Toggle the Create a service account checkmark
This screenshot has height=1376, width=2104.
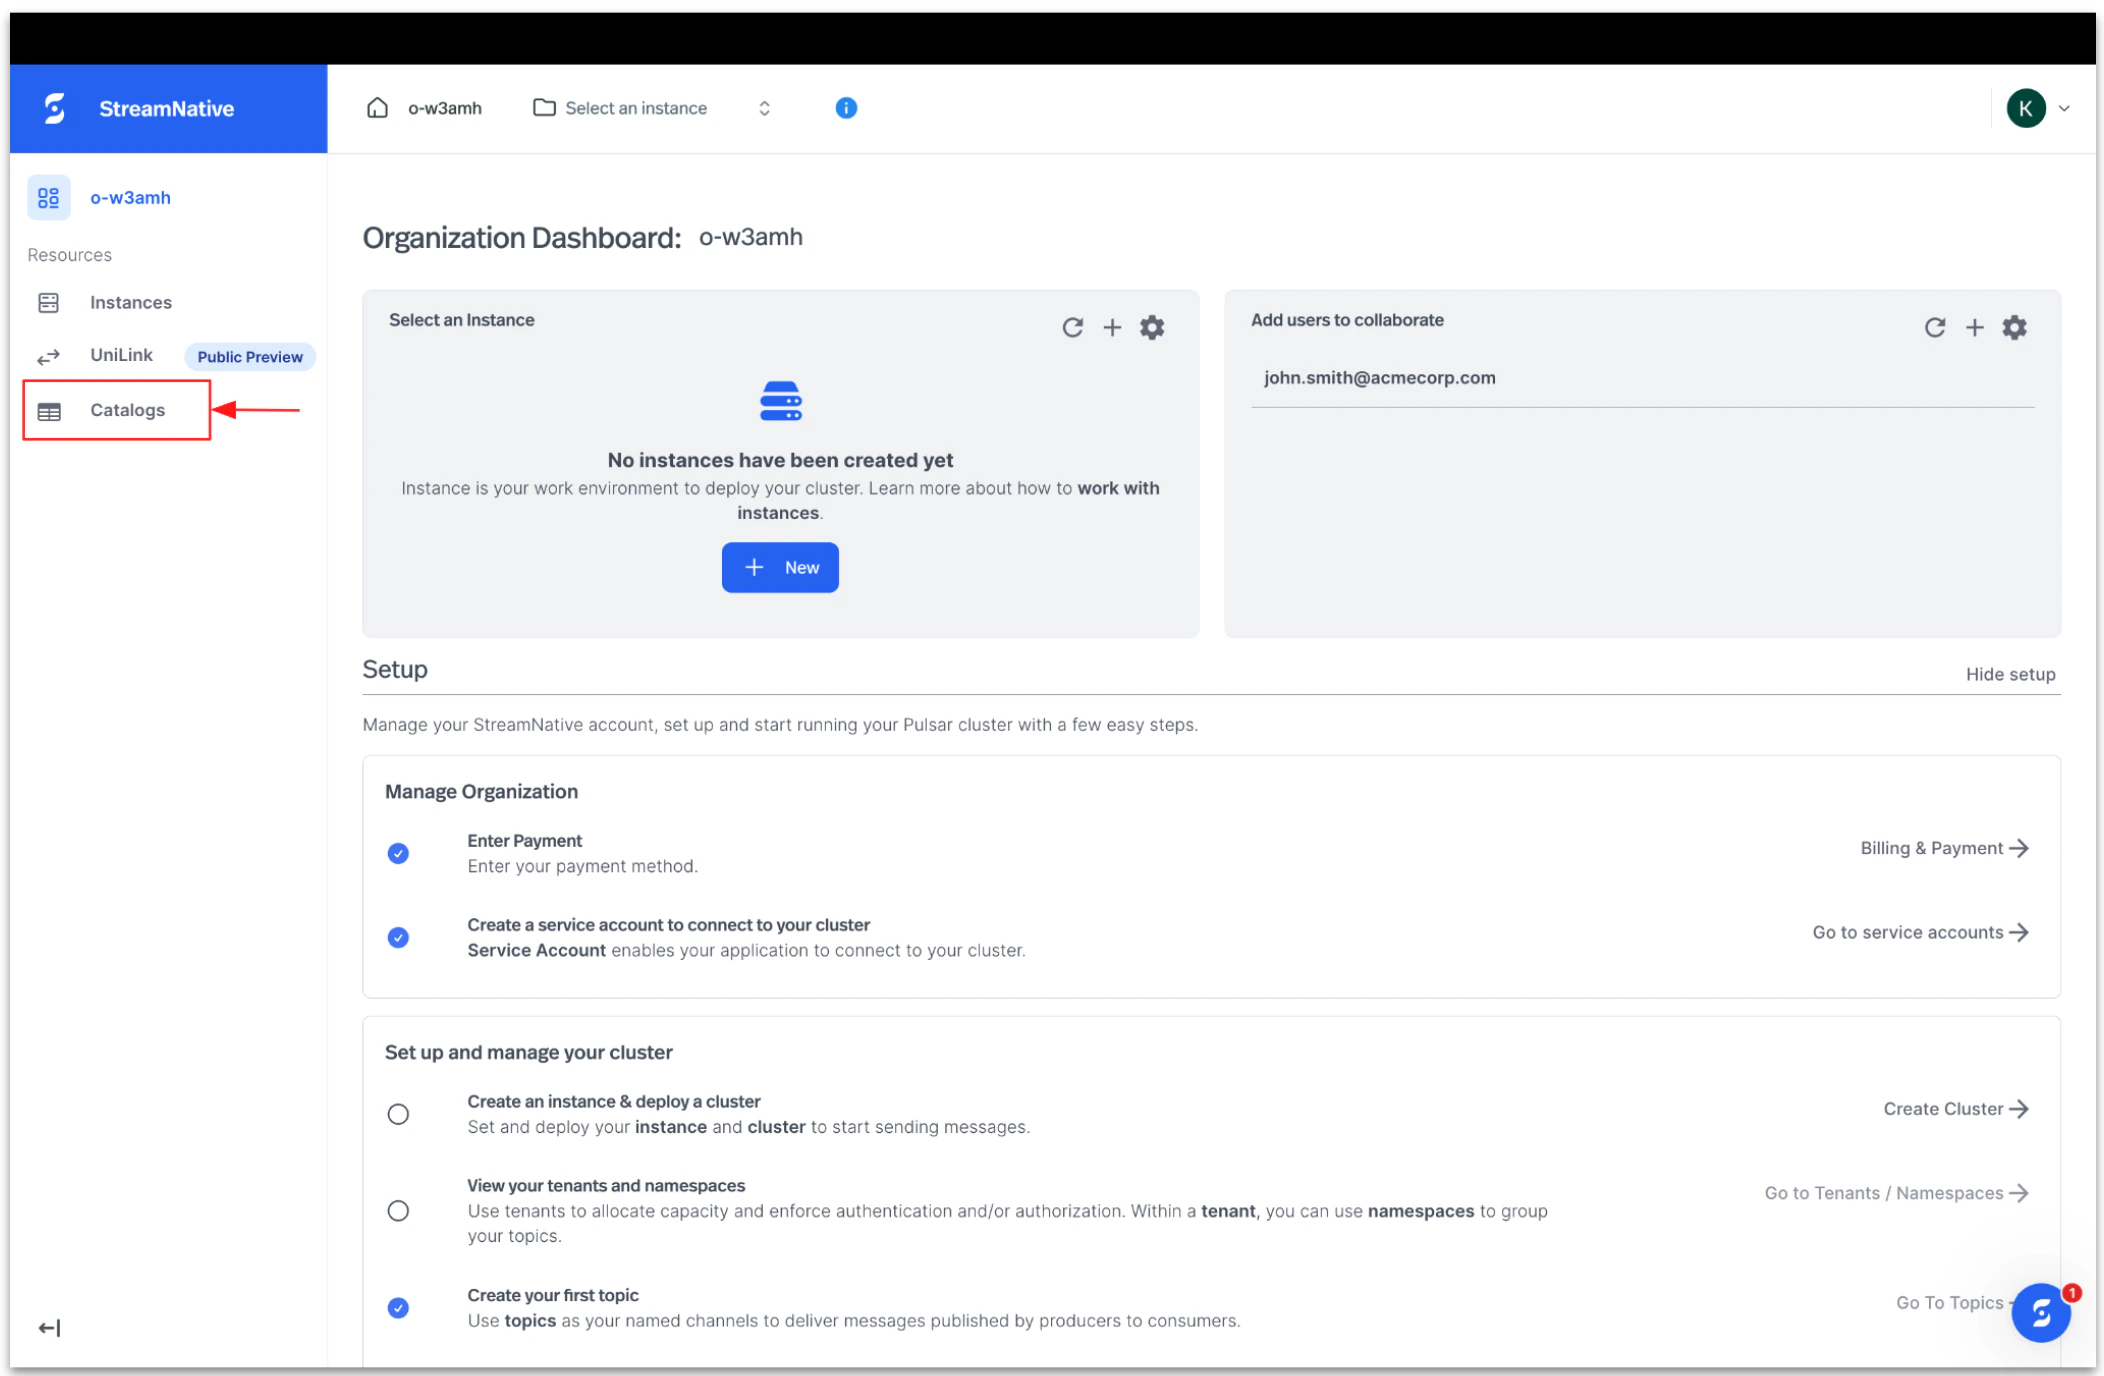(x=398, y=937)
